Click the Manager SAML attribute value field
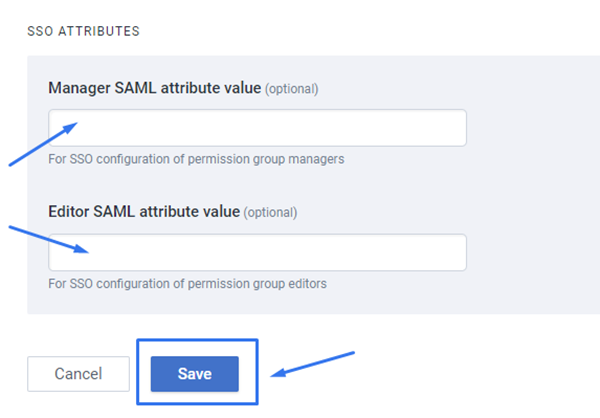The width and height of the screenshot is (600, 418). (x=257, y=128)
